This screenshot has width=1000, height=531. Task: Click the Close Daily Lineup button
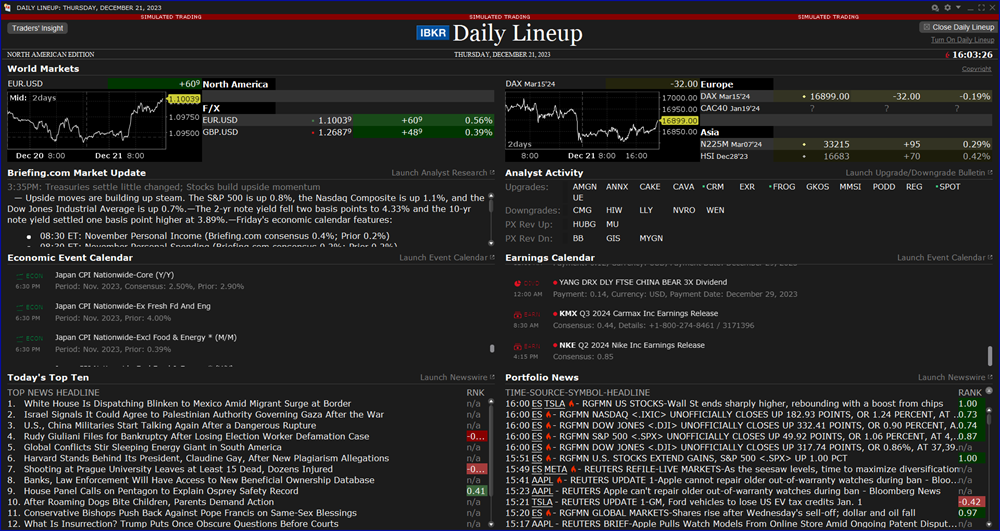pos(957,27)
